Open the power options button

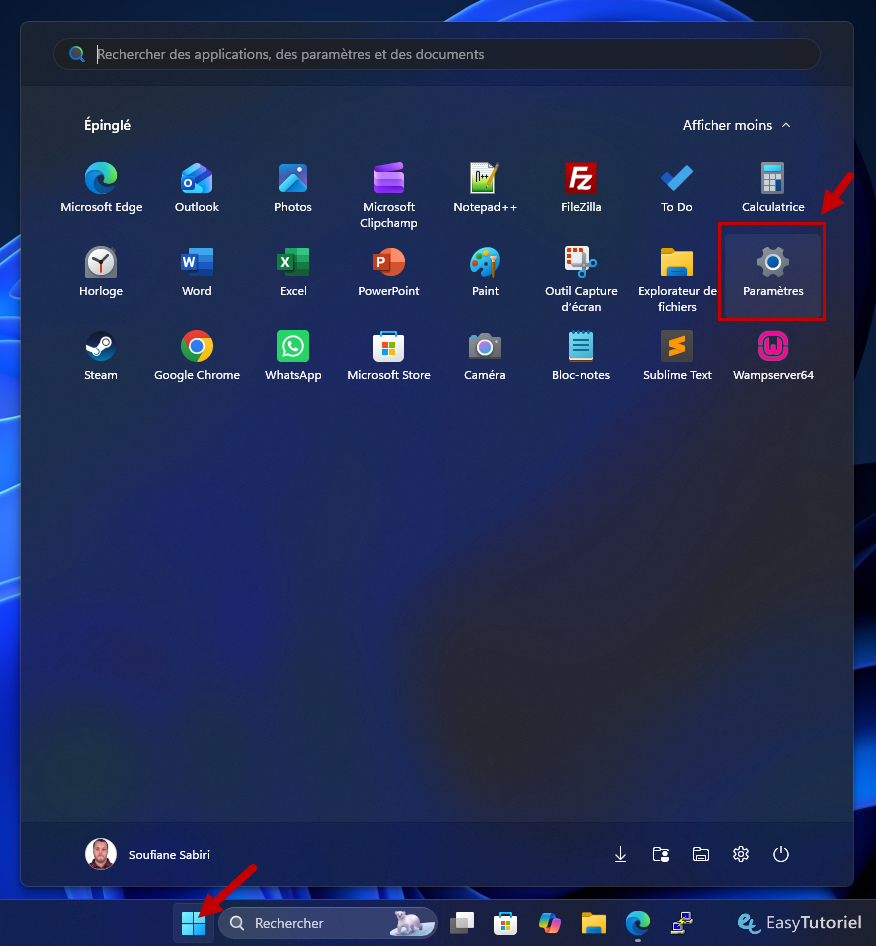(781, 854)
